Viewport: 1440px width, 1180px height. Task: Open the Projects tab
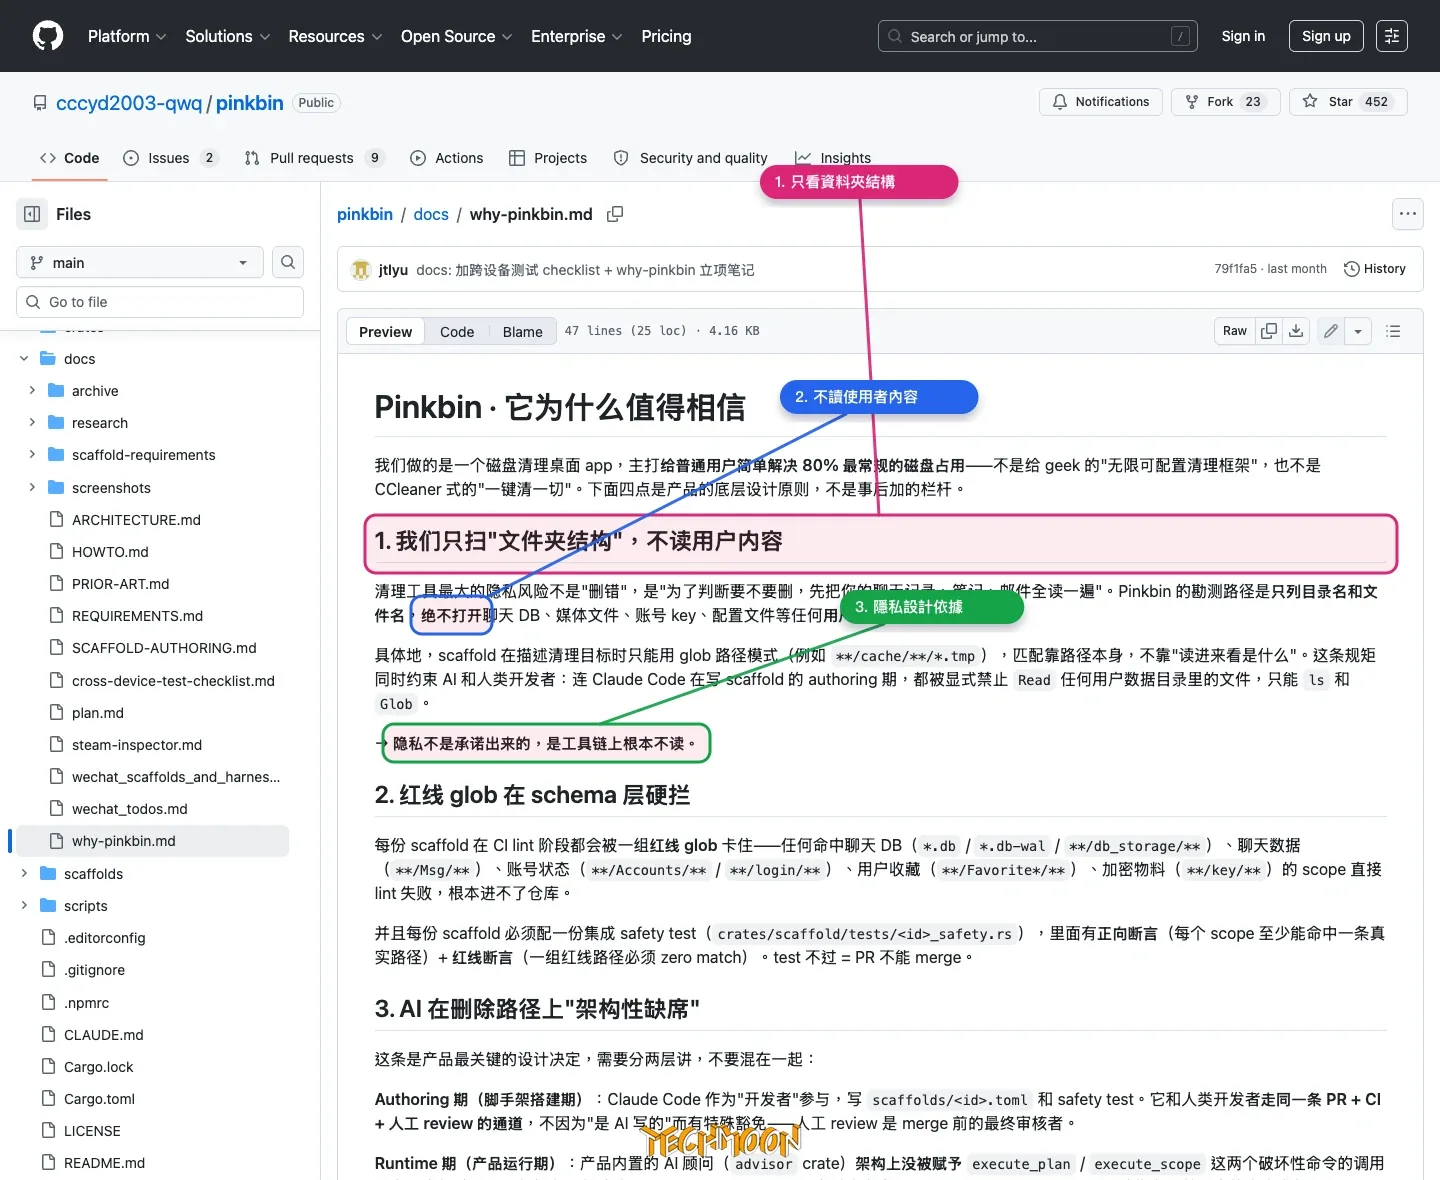[548, 158]
